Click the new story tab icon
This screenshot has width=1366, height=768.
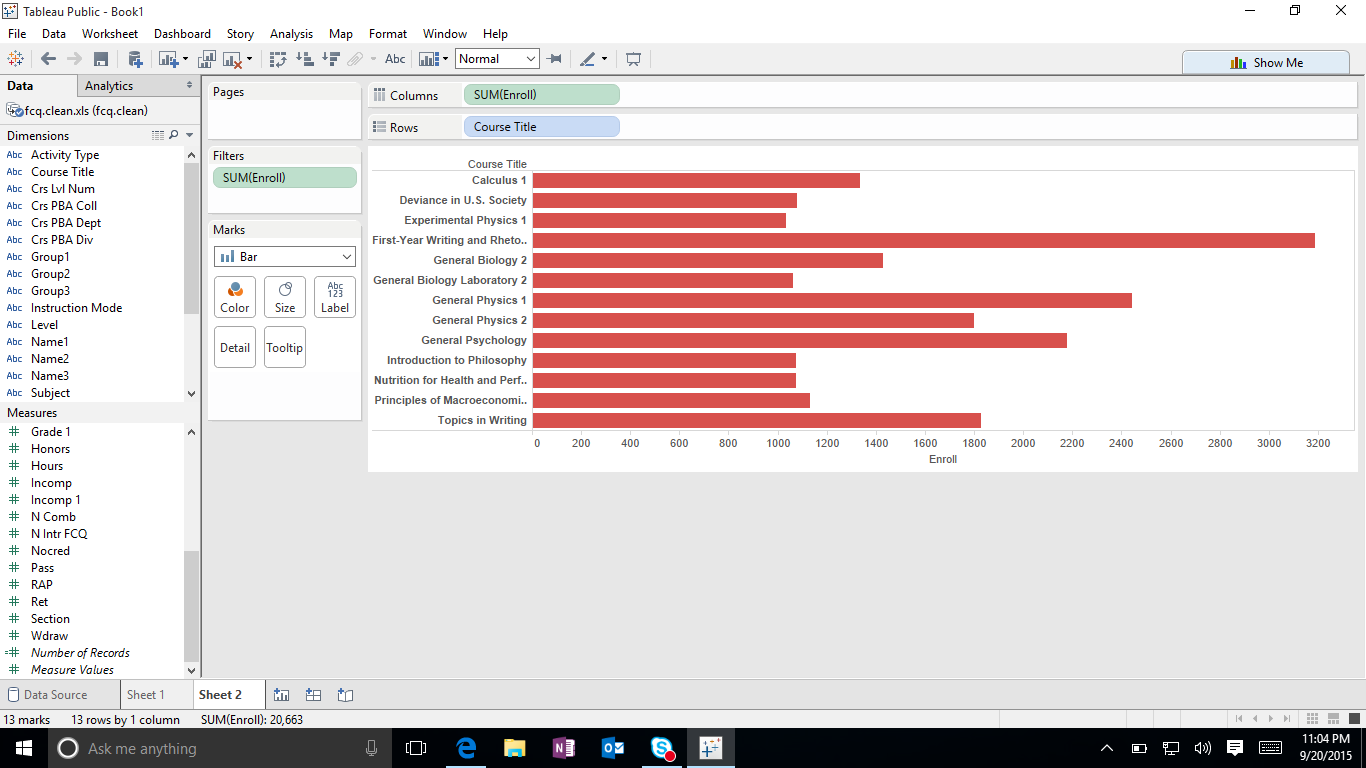pos(345,695)
